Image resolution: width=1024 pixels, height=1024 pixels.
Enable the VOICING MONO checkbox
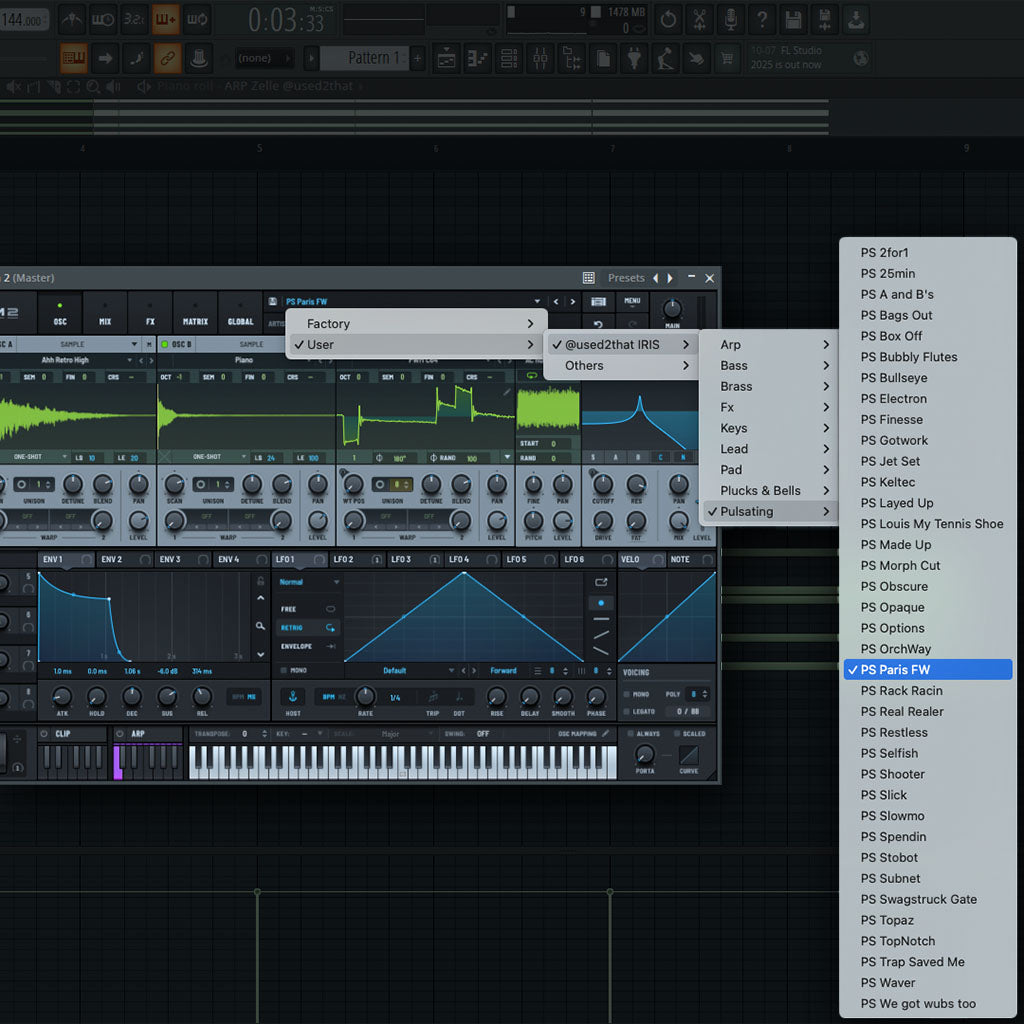pos(626,694)
